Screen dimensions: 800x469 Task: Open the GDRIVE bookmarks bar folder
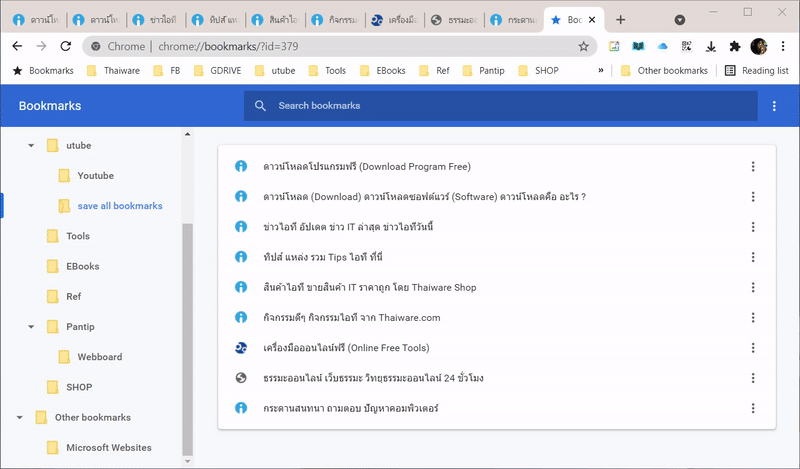tap(218, 70)
